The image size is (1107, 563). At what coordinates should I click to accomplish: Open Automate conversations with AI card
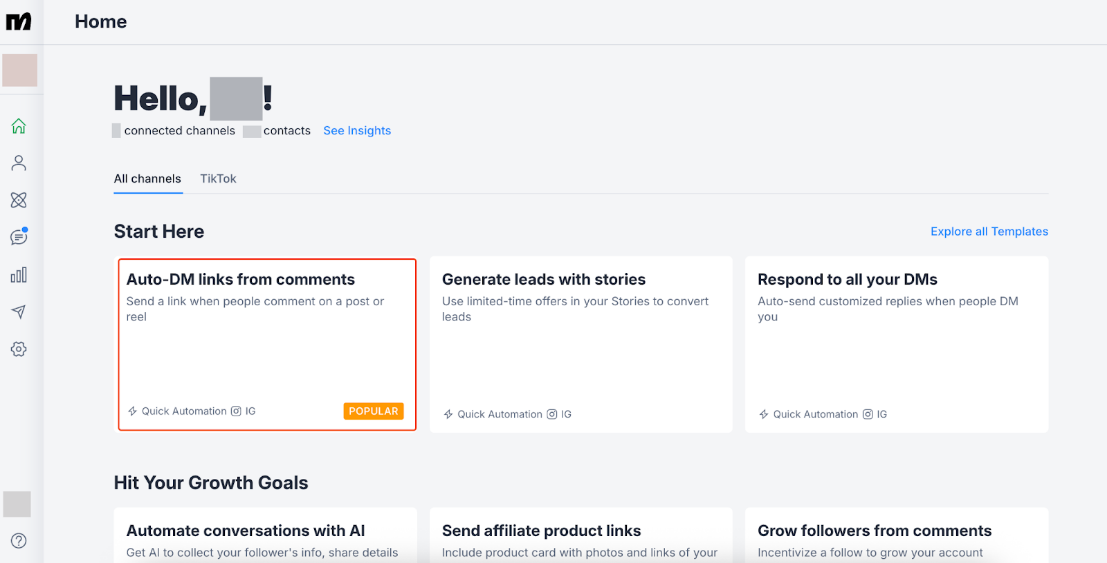click(x=265, y=535)
